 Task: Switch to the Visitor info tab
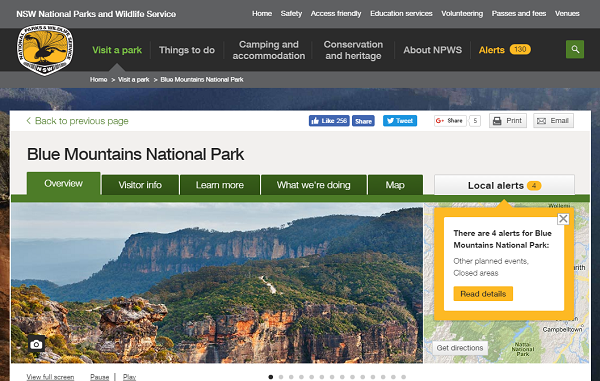[x=140, y=185]
